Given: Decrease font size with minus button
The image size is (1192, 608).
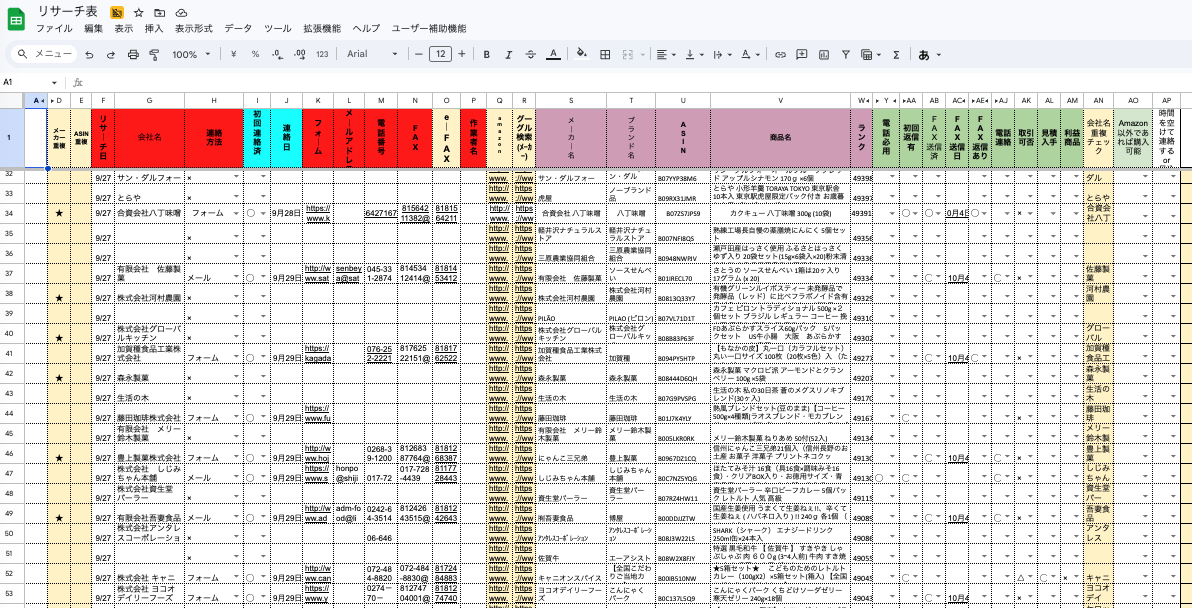Looking at the screenshot, I should point(419,54).
